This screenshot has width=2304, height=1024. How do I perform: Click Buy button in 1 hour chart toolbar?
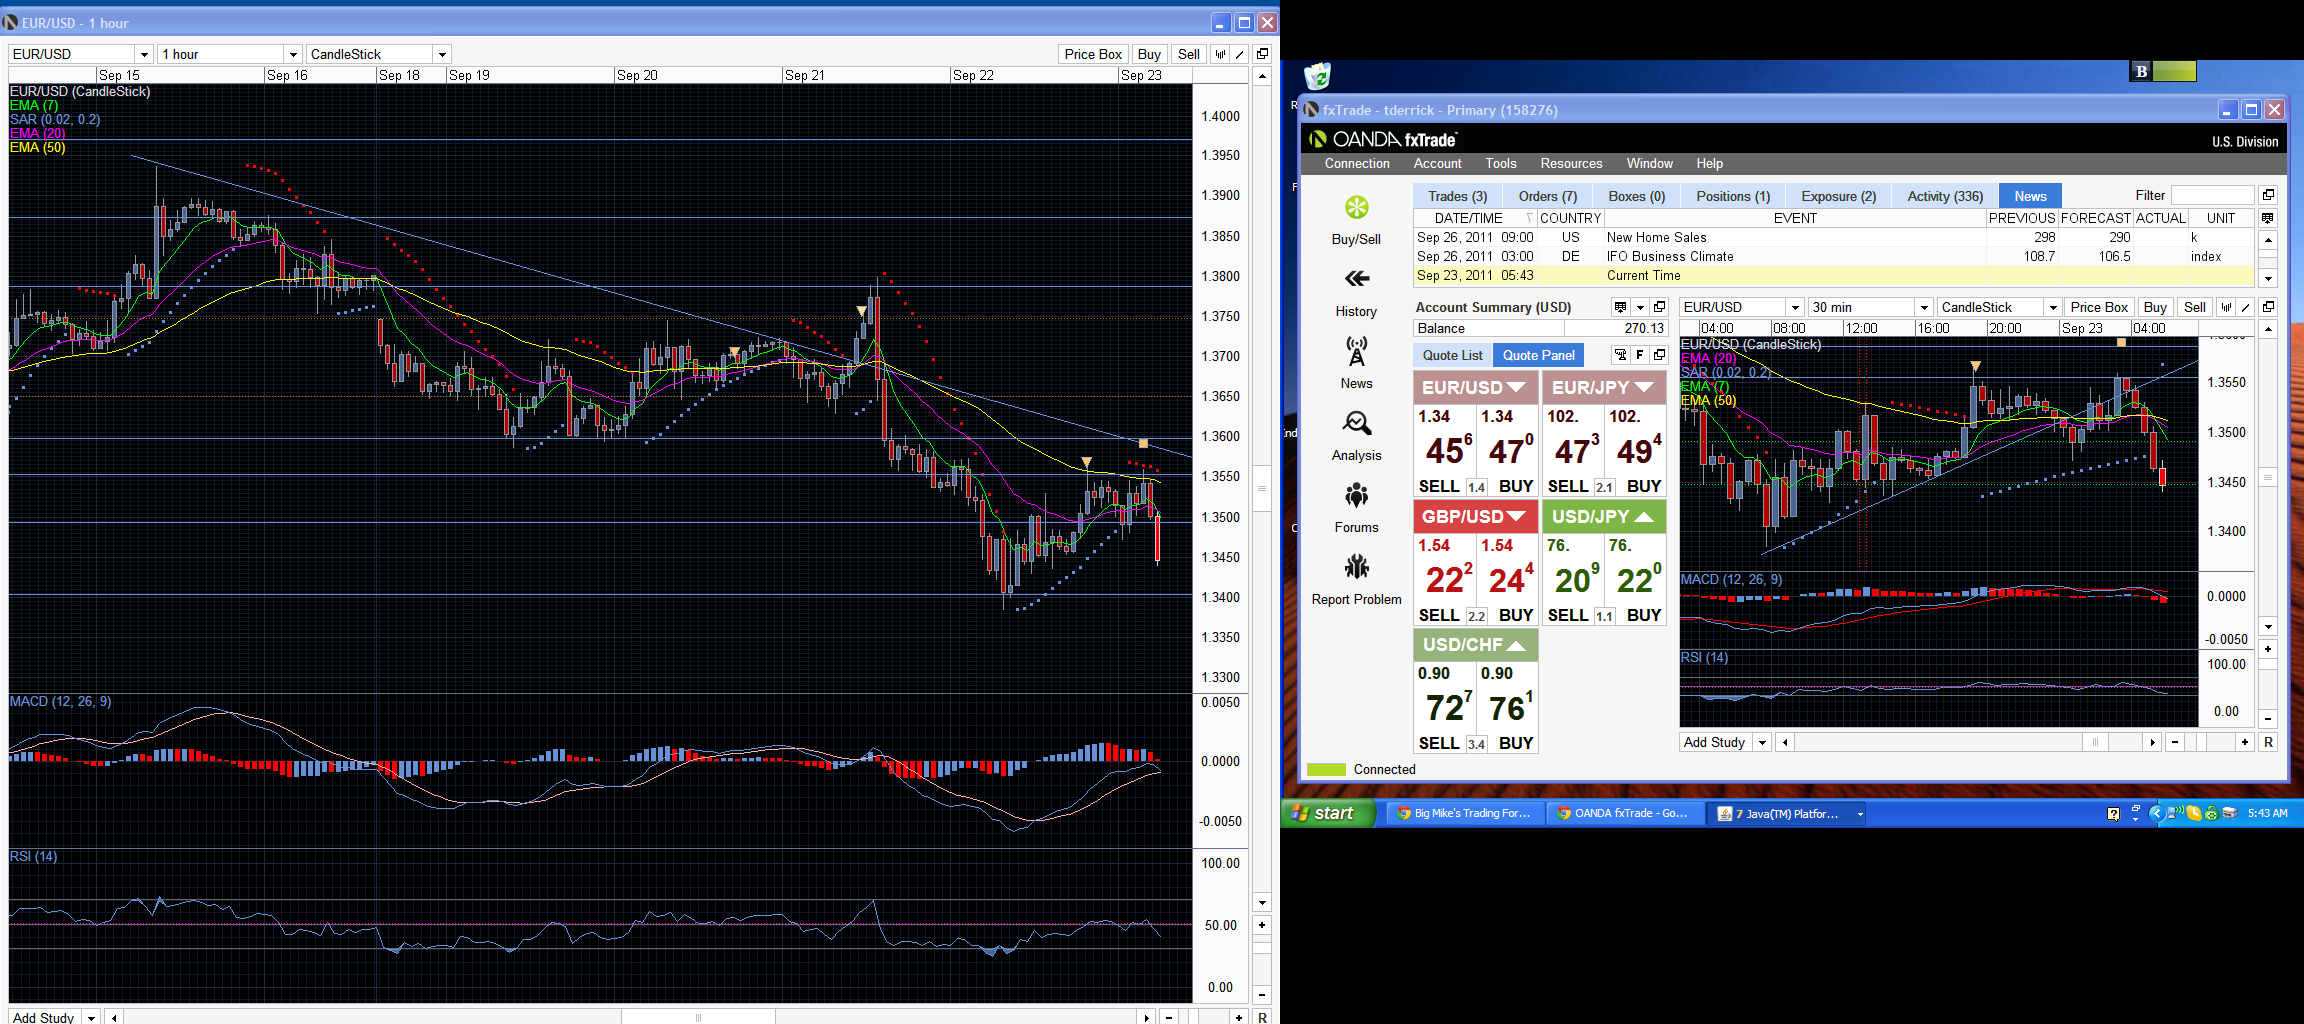pyautogui.click(x=1149, y=54)
